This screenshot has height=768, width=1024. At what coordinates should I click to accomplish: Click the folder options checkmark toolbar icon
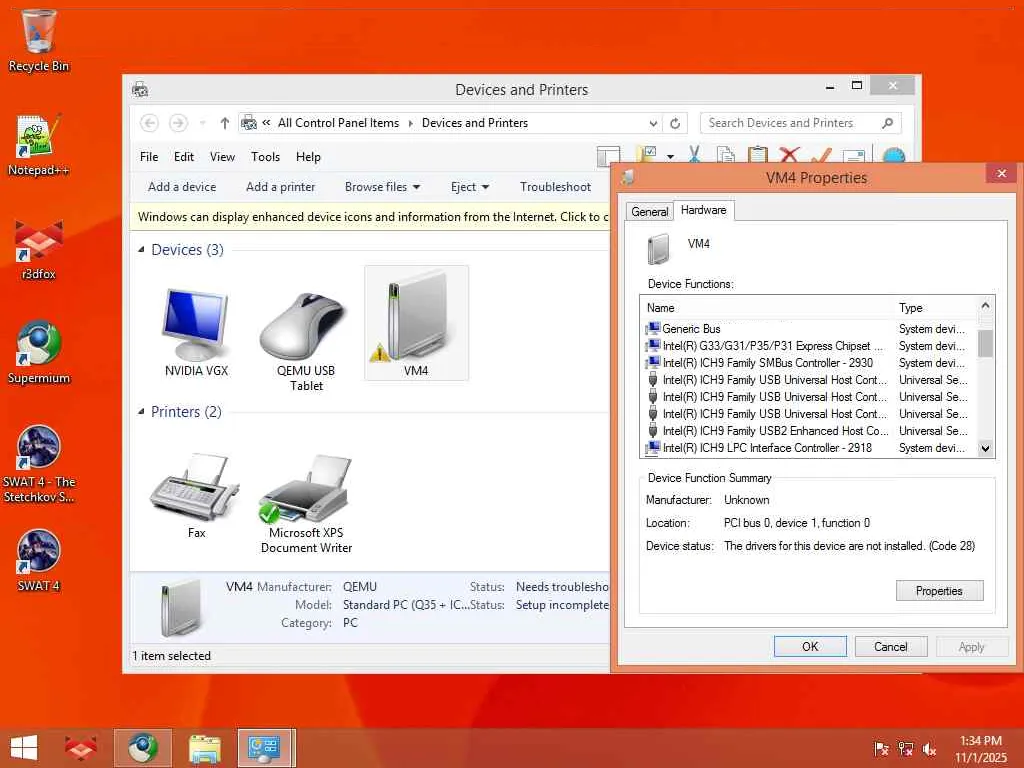coord(647,155)
